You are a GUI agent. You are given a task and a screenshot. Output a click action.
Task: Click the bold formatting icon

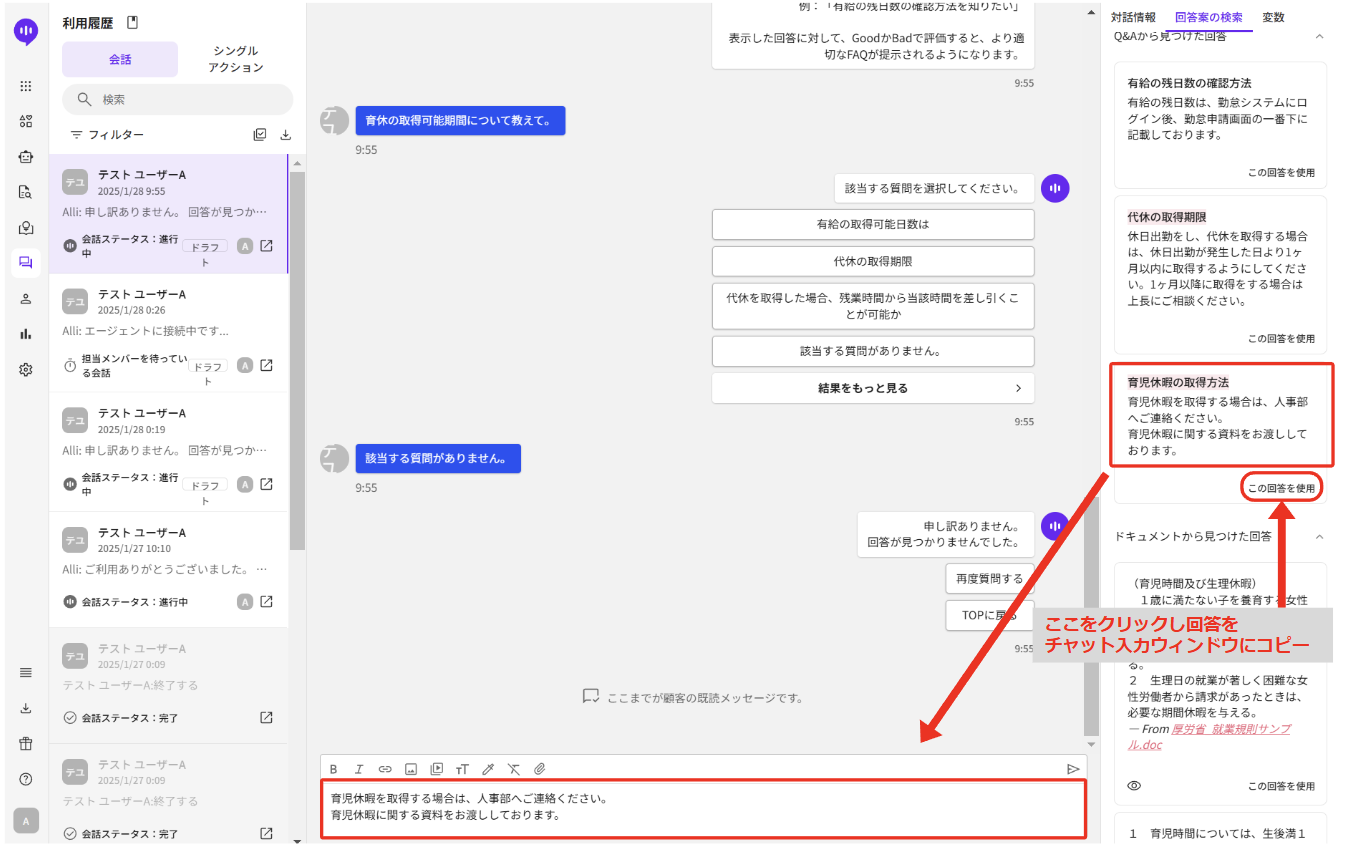[334, 769]
